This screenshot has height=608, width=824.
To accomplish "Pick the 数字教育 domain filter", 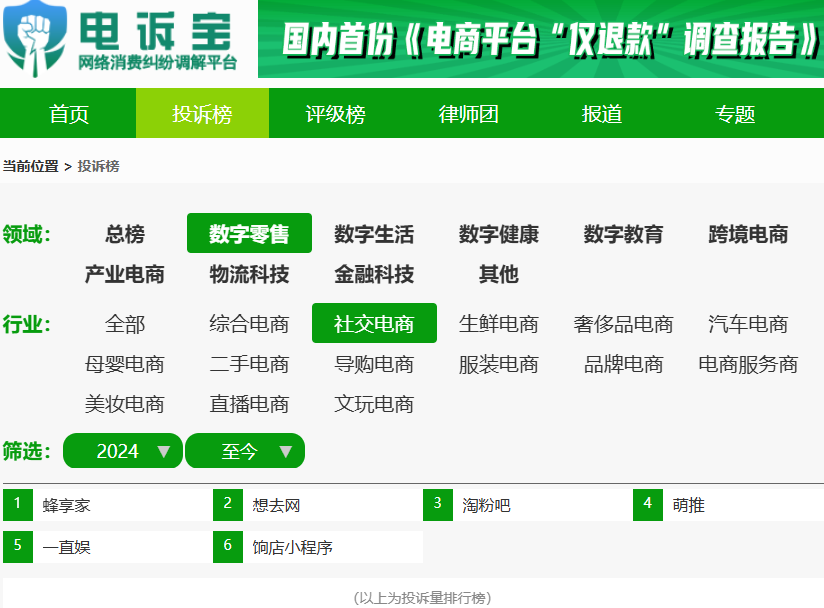I will (623, 233).
